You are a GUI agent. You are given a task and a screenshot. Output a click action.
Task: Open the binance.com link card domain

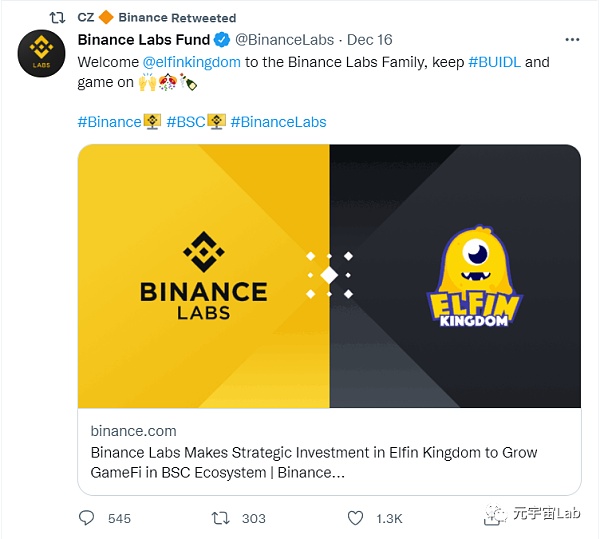[x=133, y=431]
